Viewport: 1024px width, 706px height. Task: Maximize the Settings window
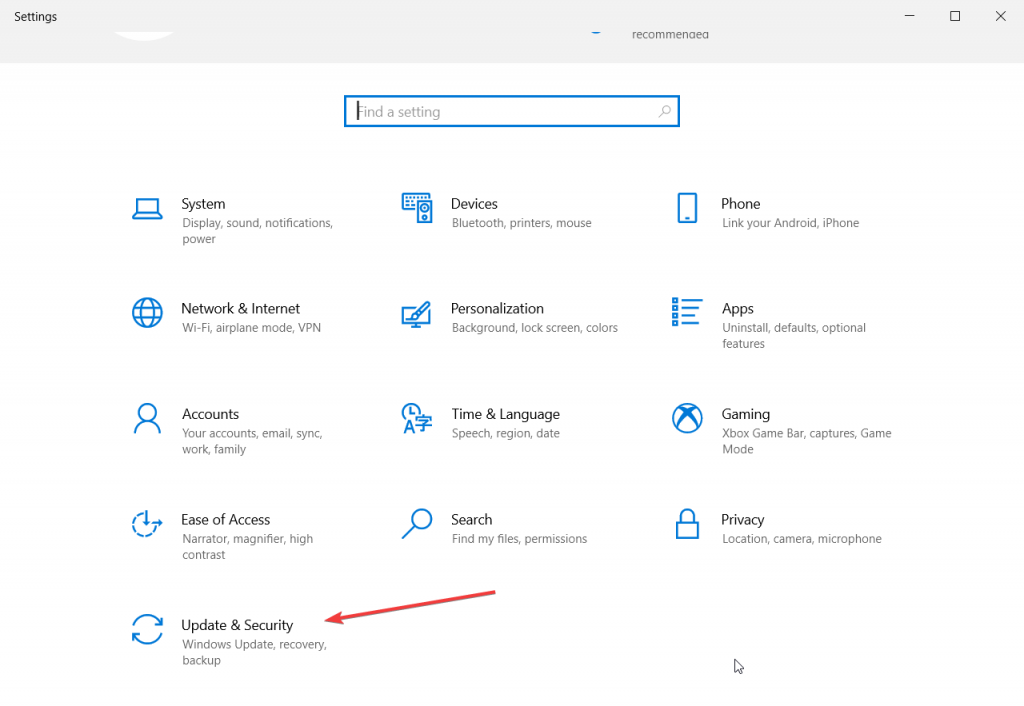click(x=955, y=16)
